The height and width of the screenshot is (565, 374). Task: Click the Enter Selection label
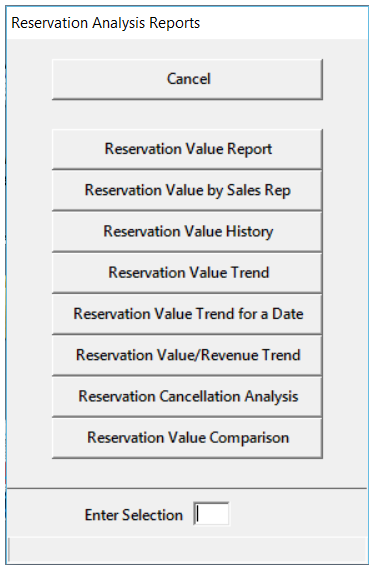click(134, 515)
